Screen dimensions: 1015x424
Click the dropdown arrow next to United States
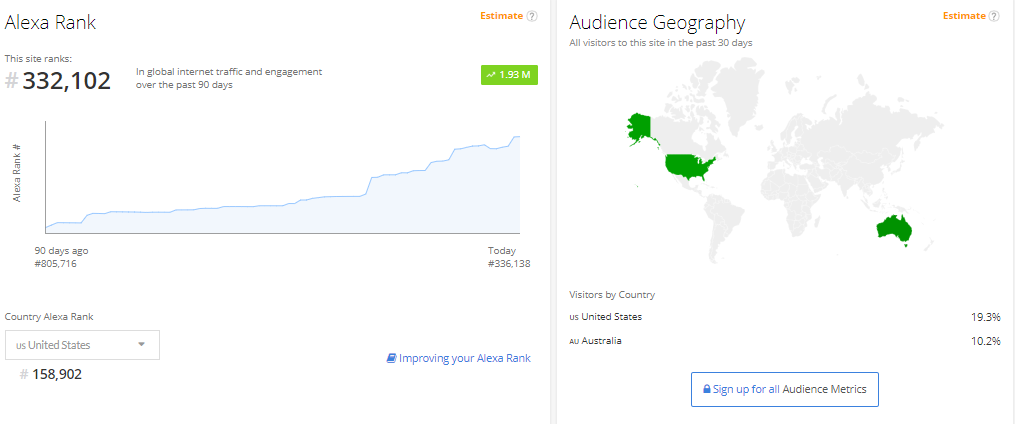[x=141, y=344]
